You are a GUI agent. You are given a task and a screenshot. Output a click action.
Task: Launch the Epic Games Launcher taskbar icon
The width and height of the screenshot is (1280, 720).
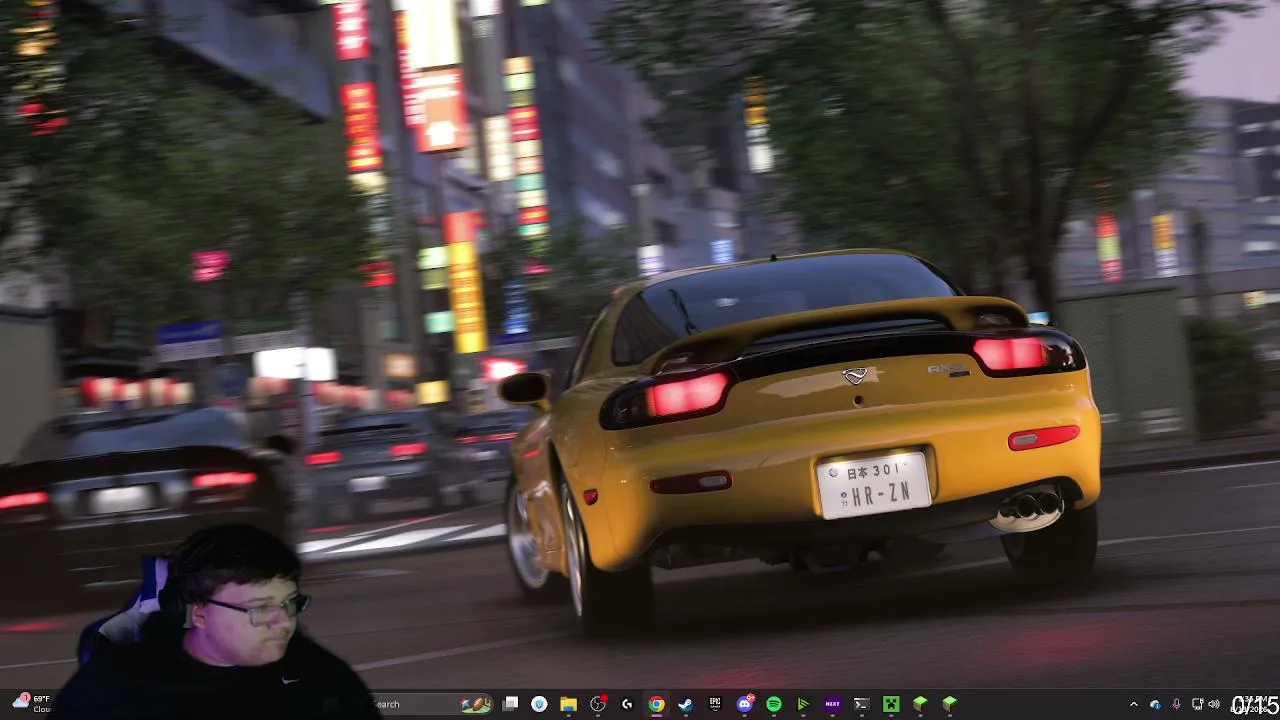[x=715, y=704]
